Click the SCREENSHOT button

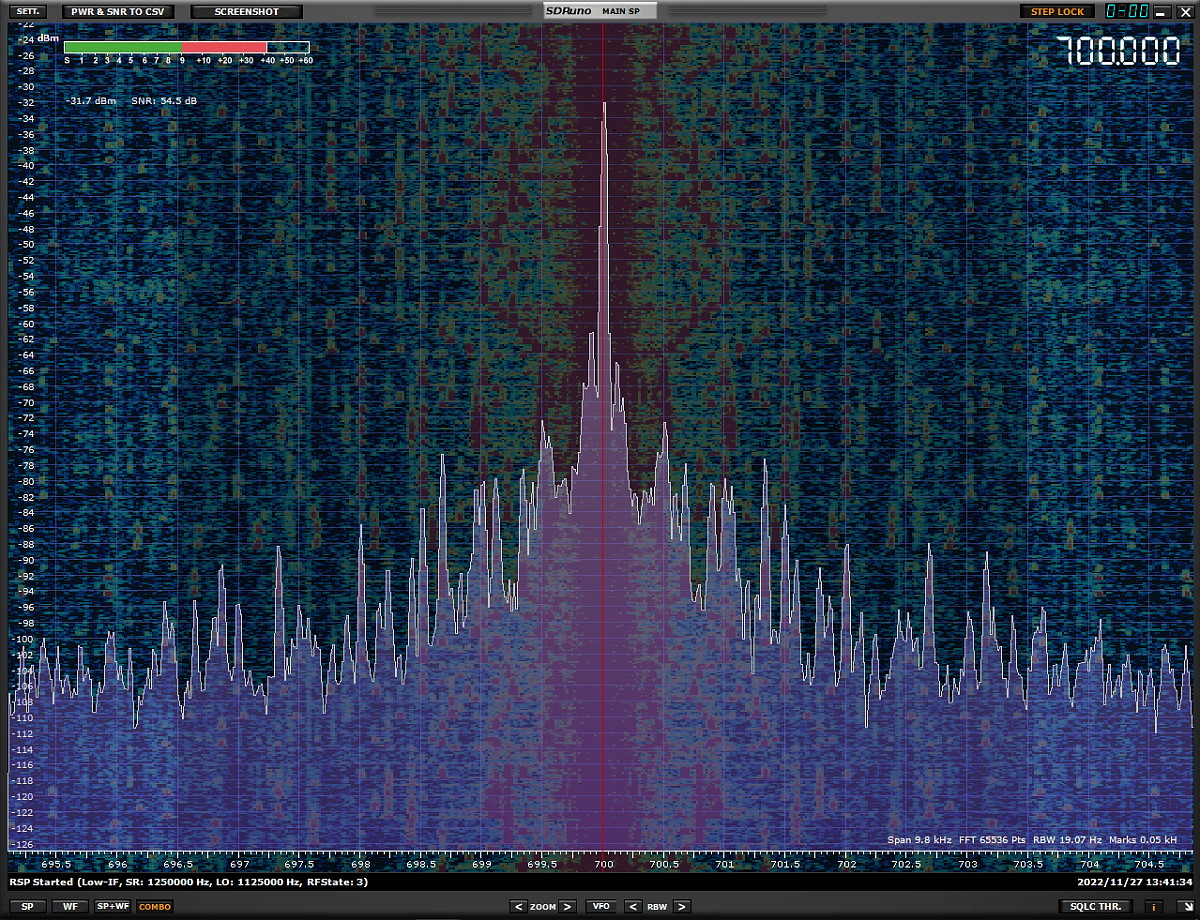(246, 12)
